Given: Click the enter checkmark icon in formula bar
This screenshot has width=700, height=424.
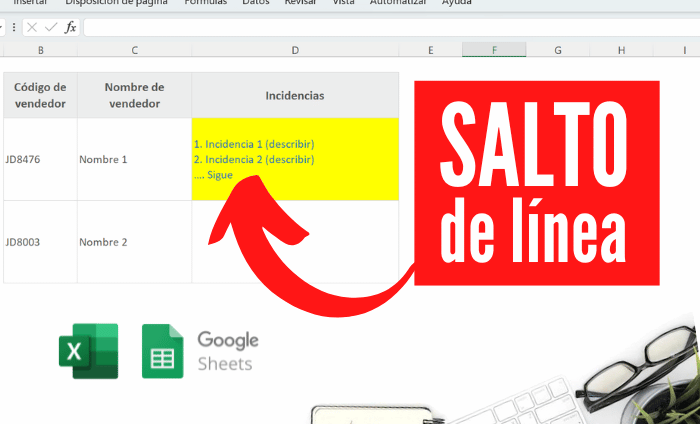Looking at the screenshot, I should point(51,27).
